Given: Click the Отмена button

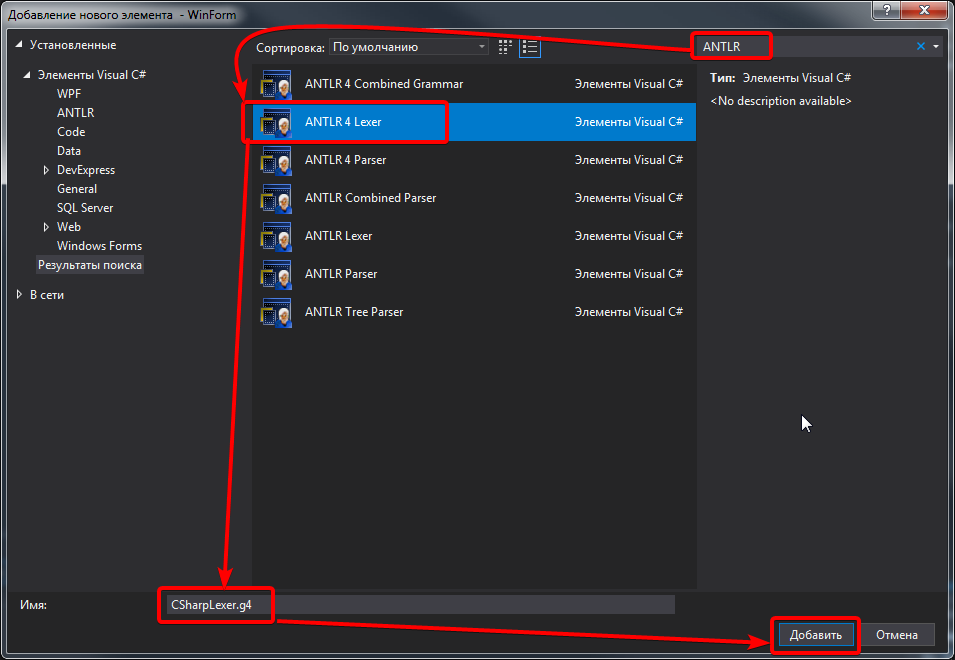Looking at the screenshot, I should [897, 635].
